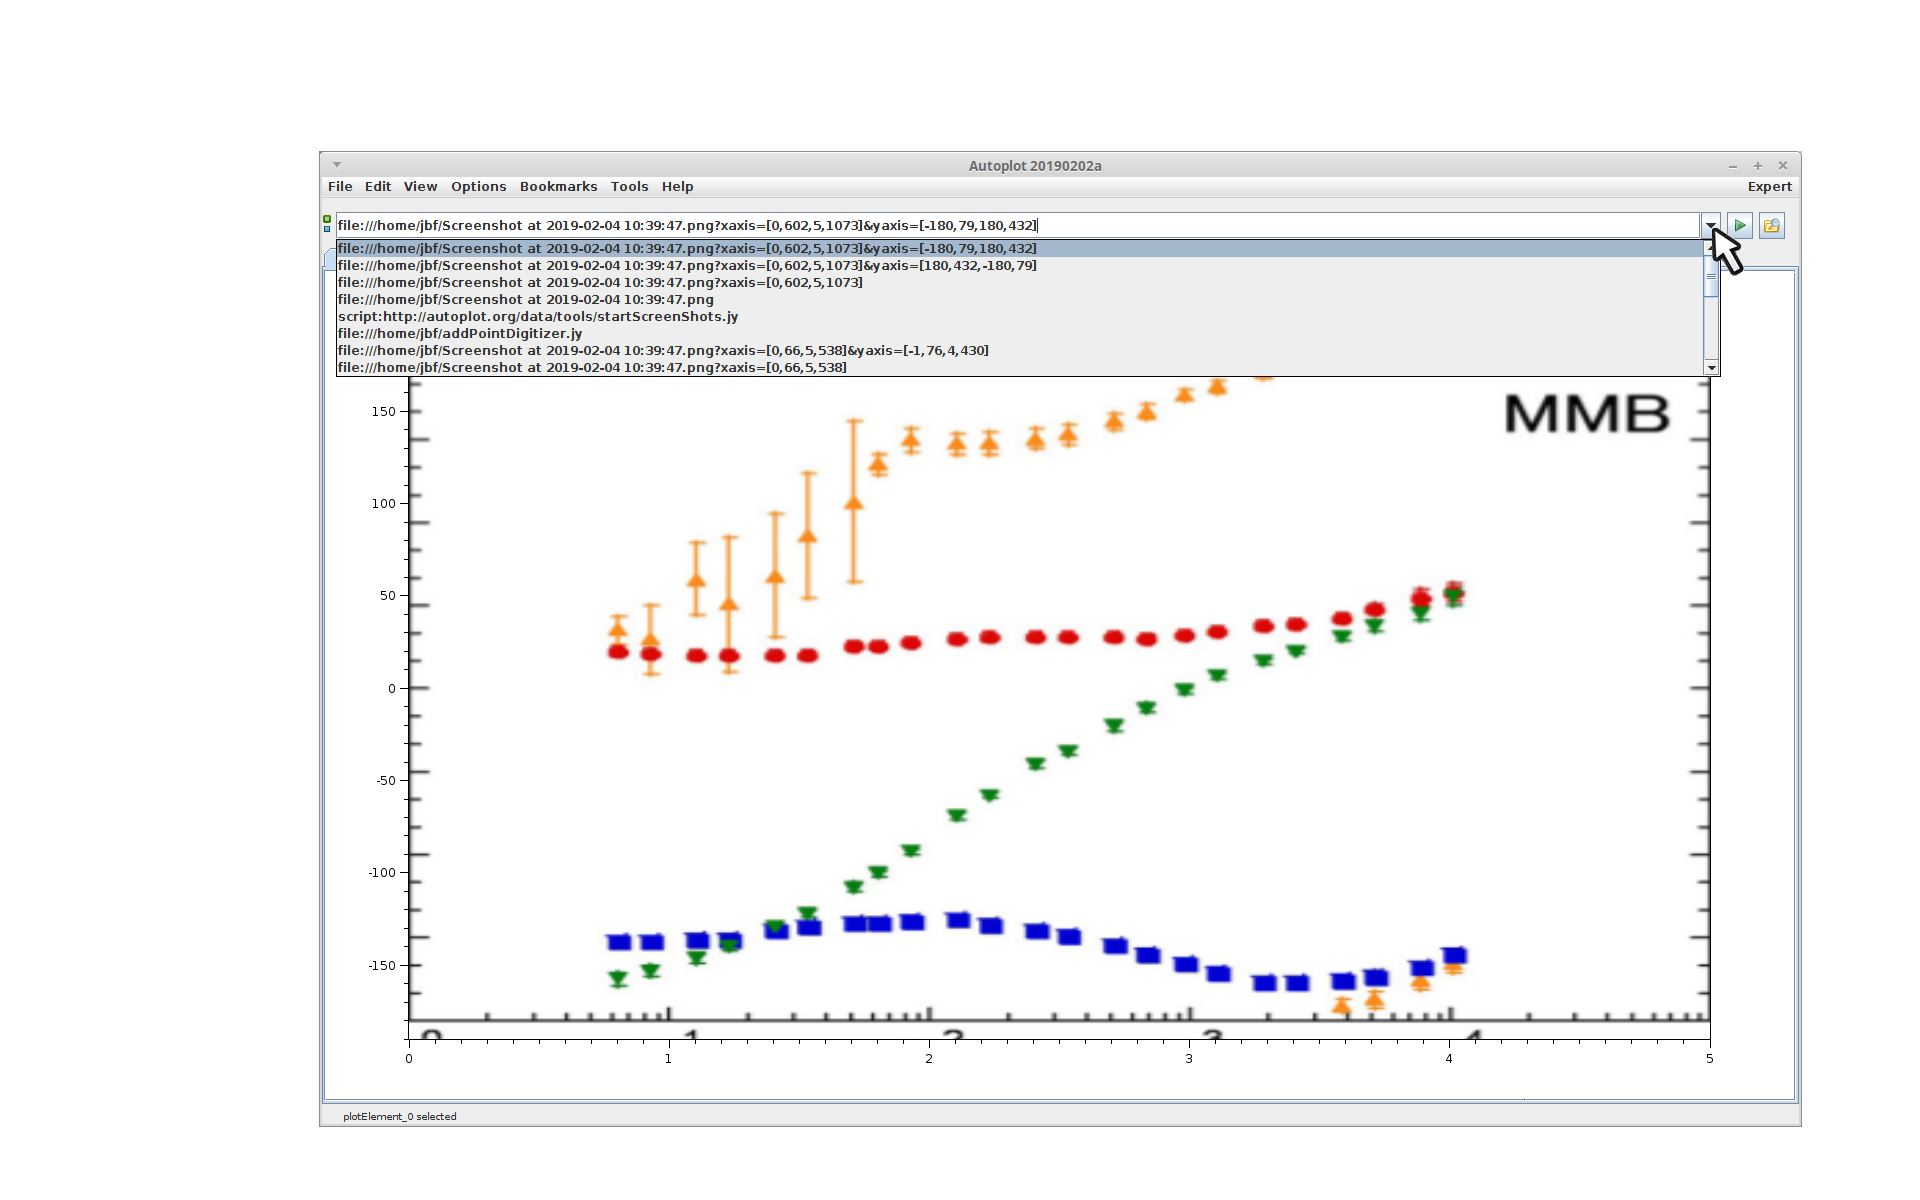Open the File menu
This screenshot has height=1200, width=1920.
(340, 187)
